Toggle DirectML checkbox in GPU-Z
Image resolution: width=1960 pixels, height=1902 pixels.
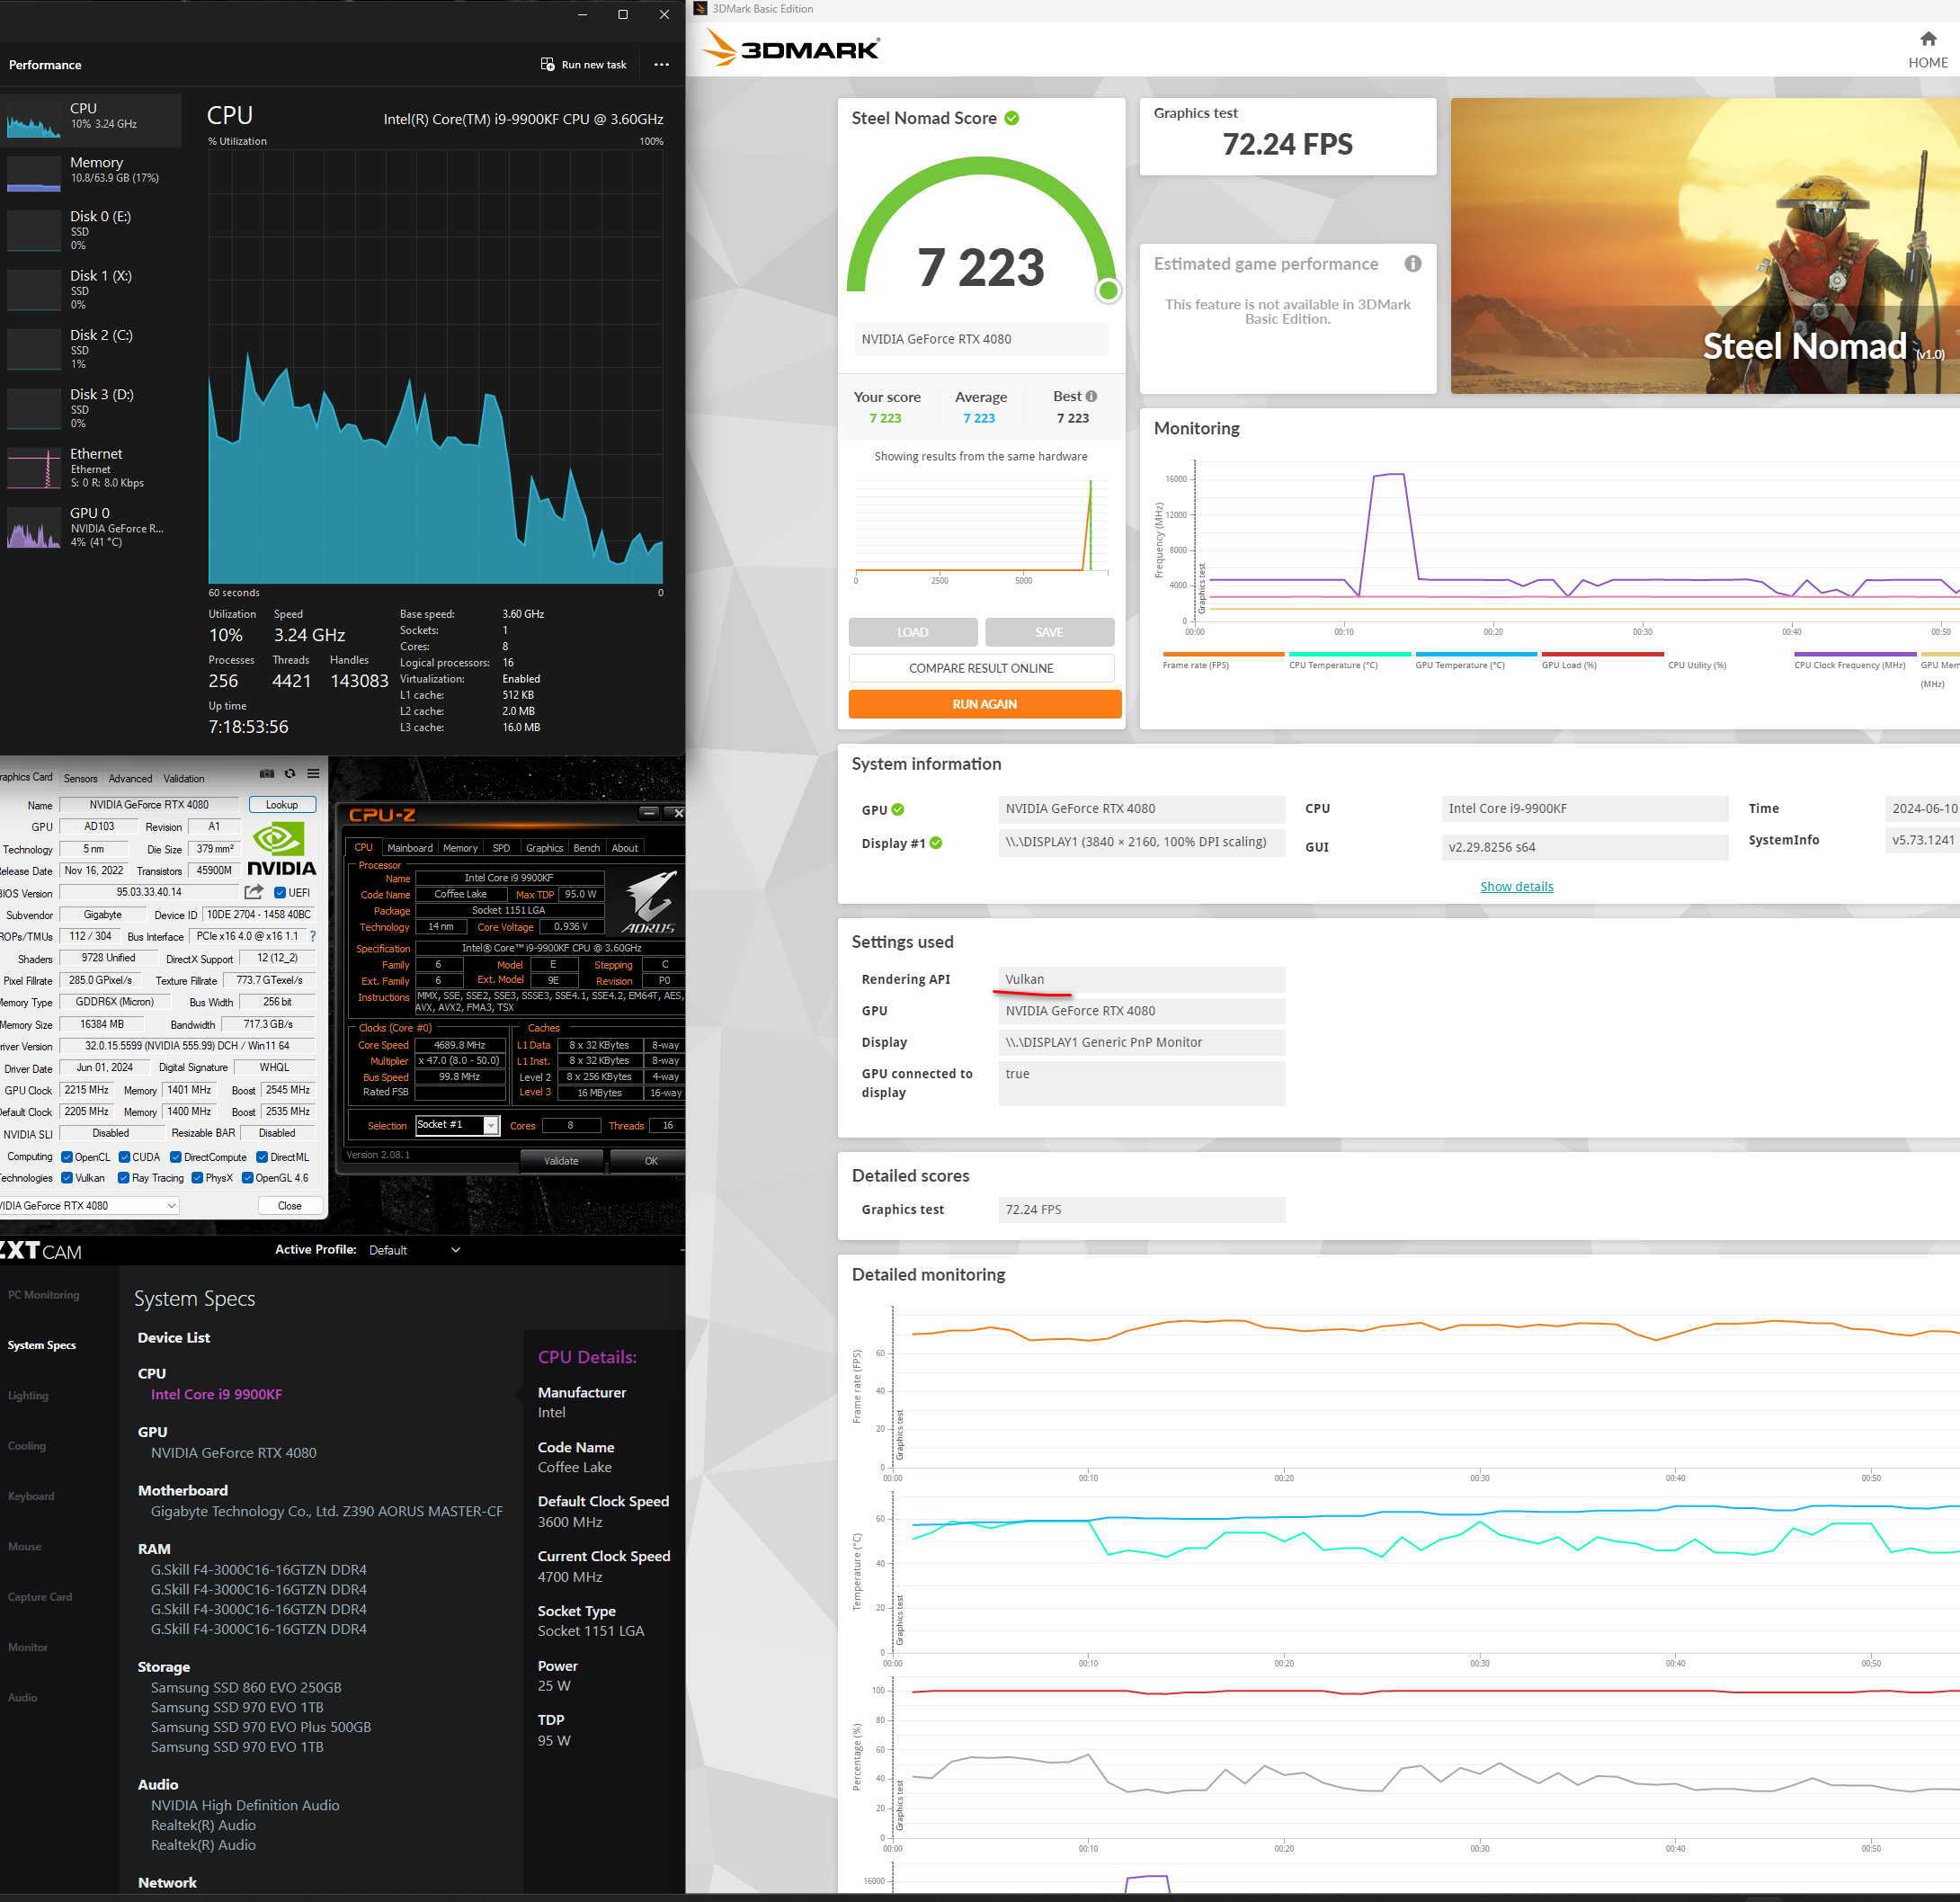(262, 1157)
